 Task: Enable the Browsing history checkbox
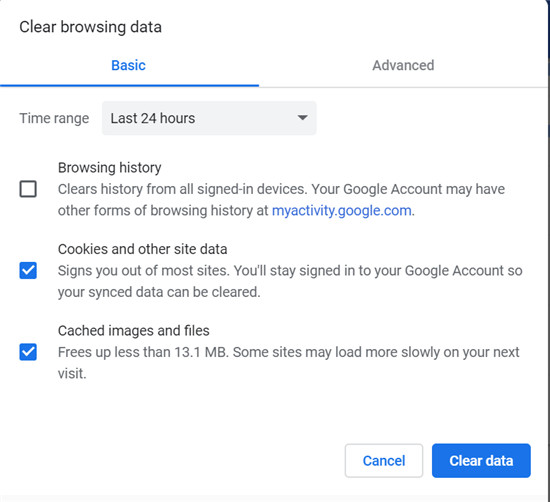point(28,189)
